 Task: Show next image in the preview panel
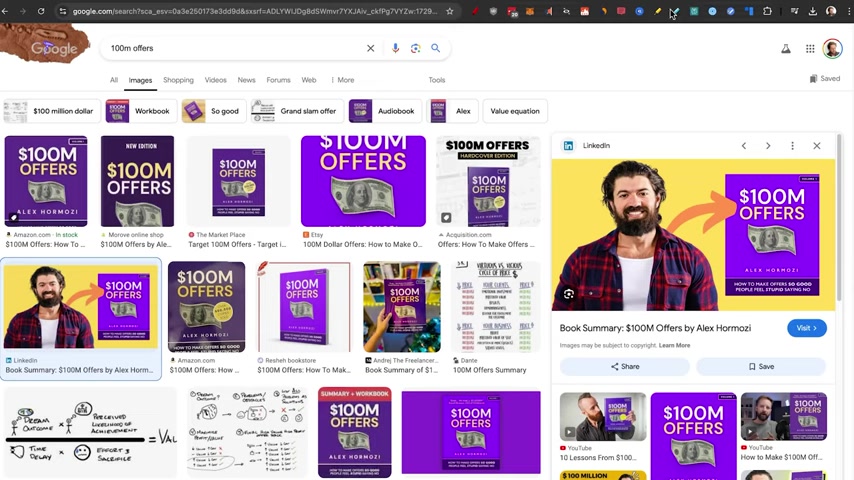768,145
